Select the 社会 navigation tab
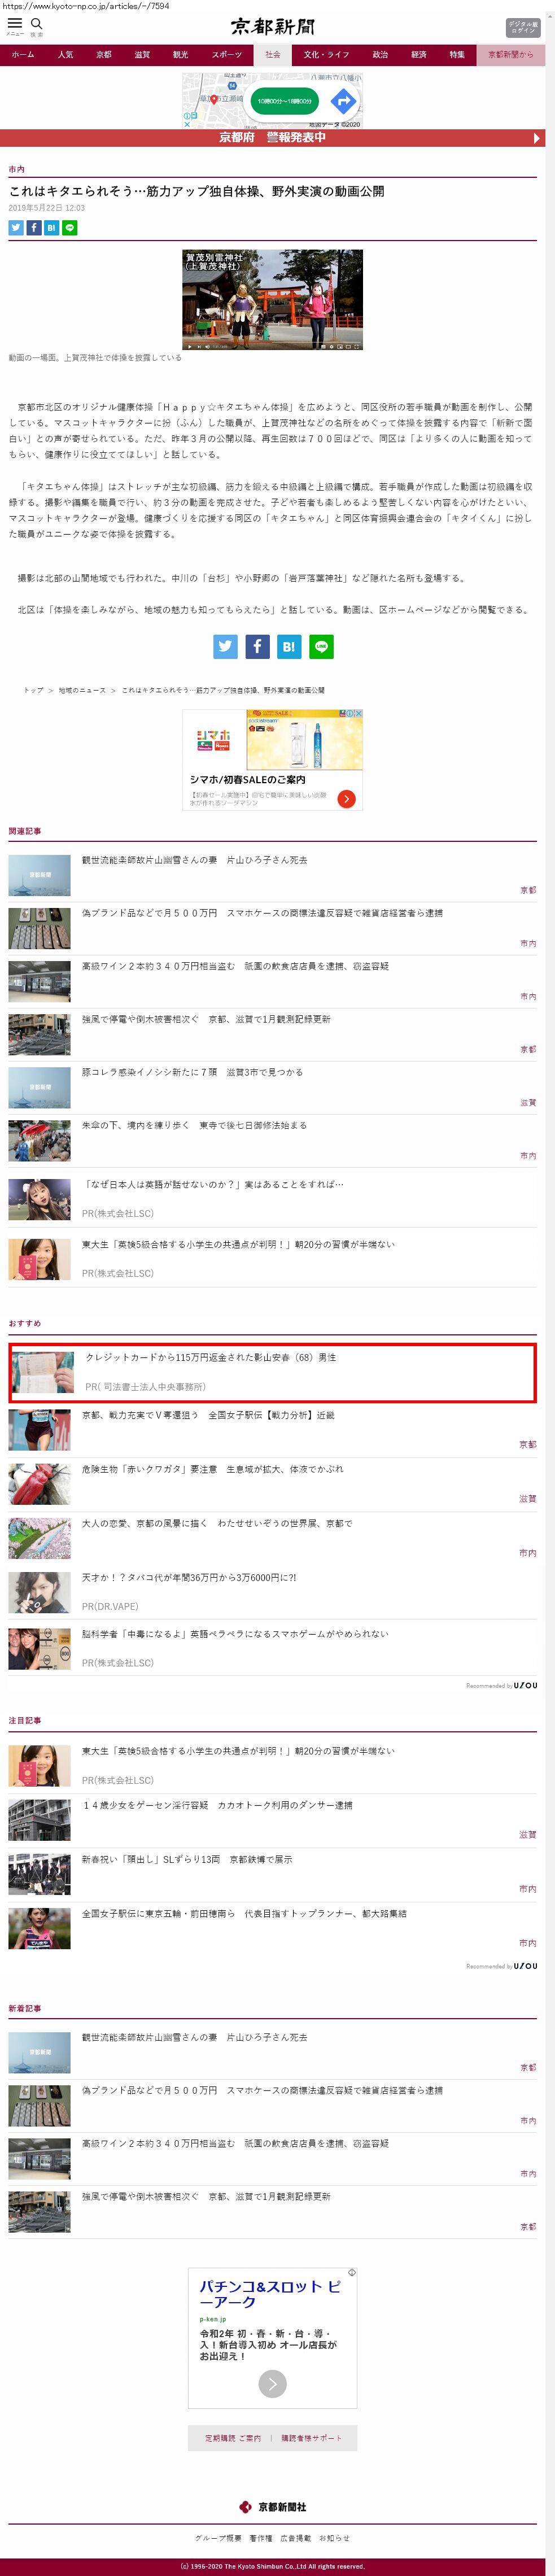 273,54
